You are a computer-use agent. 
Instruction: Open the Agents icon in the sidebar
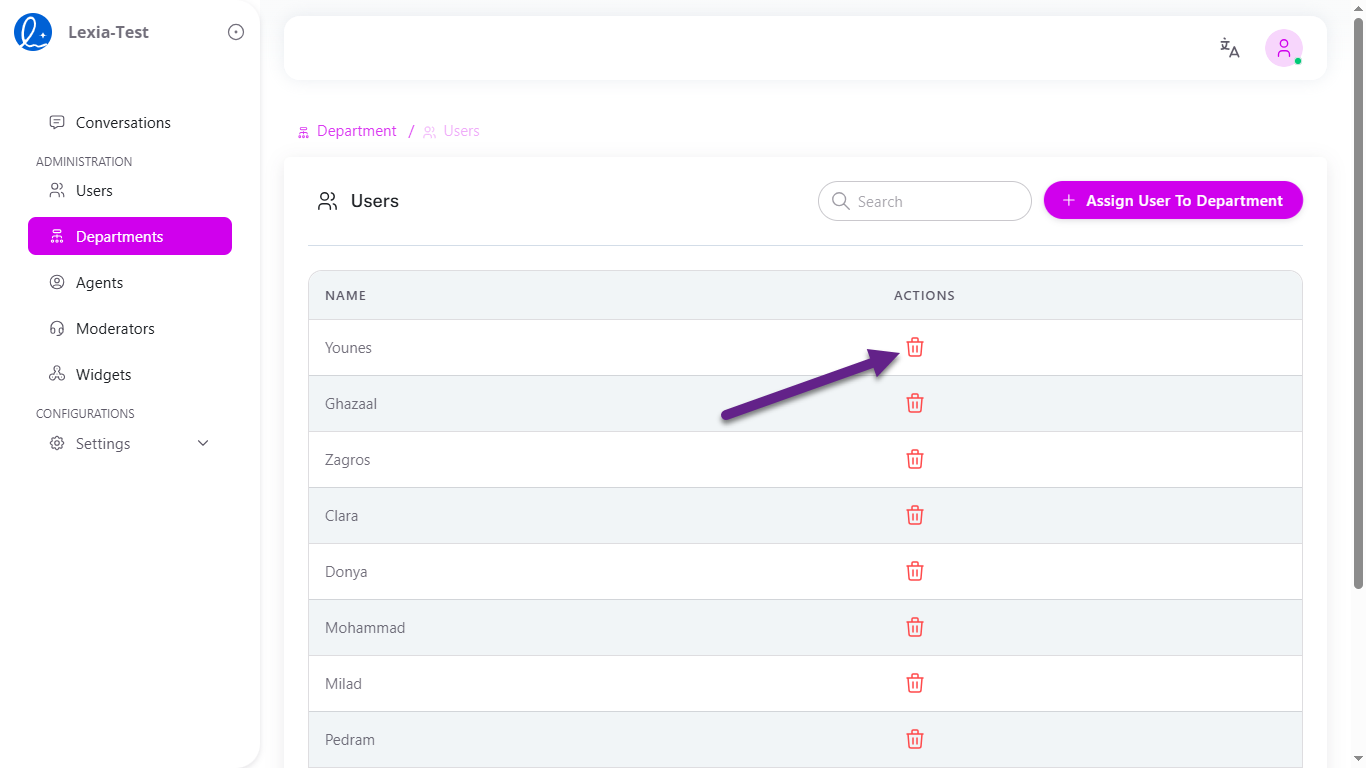[57, 282]
